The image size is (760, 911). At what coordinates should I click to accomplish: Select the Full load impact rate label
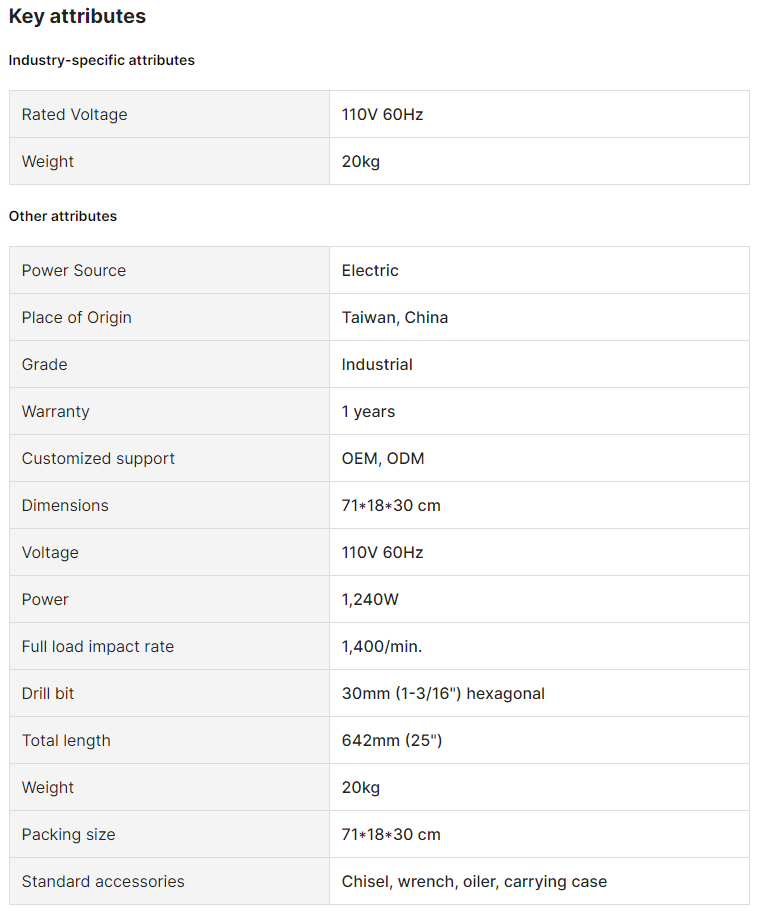(98, 646)
